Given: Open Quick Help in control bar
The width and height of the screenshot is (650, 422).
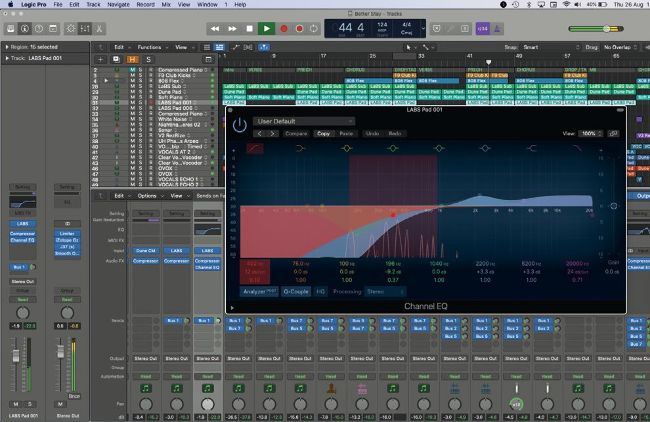Looking at the screenshot, I should click(x=39, y=29).
